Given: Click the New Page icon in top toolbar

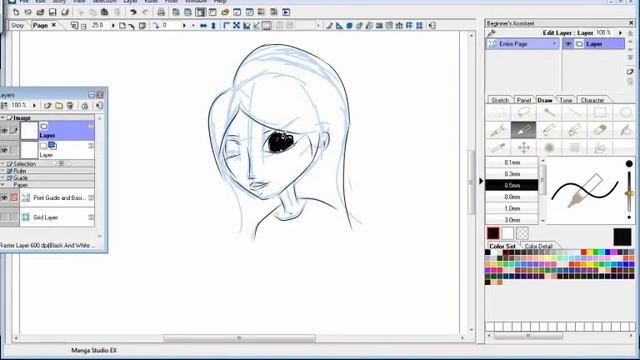Looking at the screenshot, I should point(16,12).
